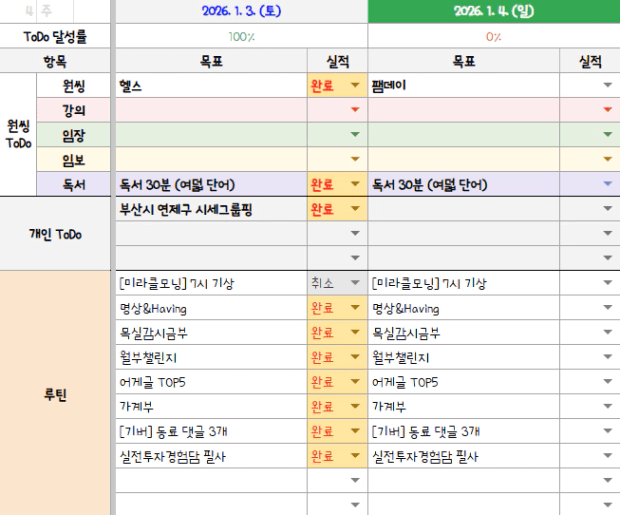Click the 100% achievement rate cell
The image size is (620, 515).
click(x=242, y=36)
